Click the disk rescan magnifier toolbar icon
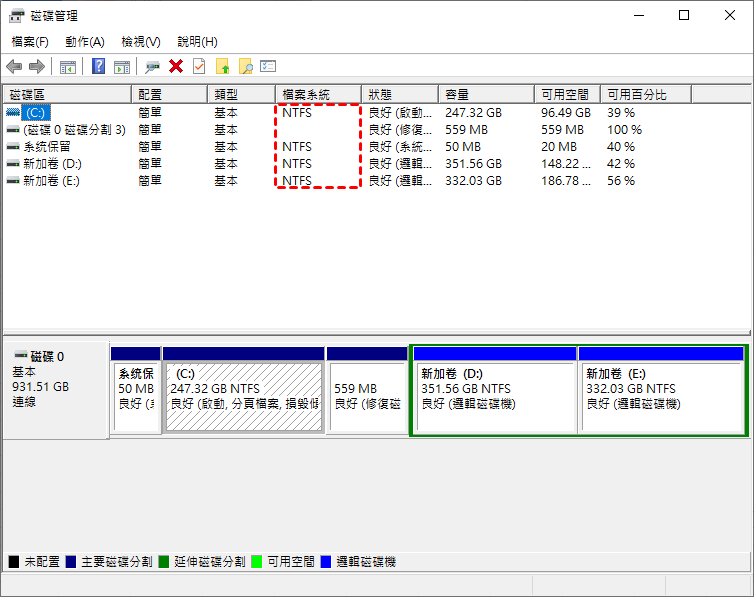 [152, 67]
